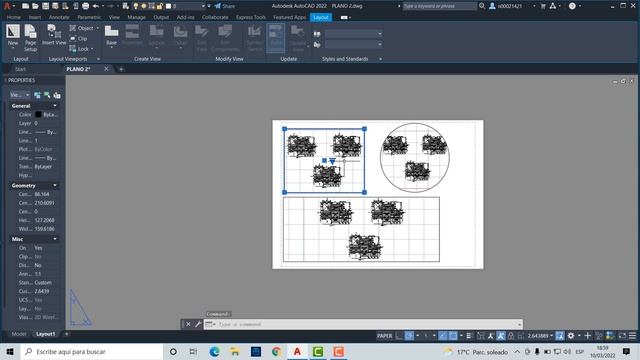Toggle the highlighted annotation auto-scale icon
The height and width of the screenshot is (360, 640).
[501, 336]
